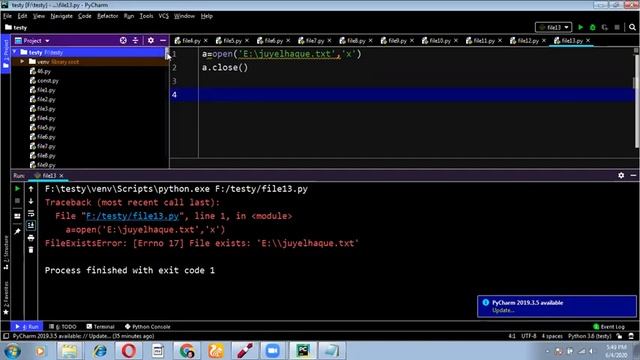Open file8.py from the project tree

point(42,156)
